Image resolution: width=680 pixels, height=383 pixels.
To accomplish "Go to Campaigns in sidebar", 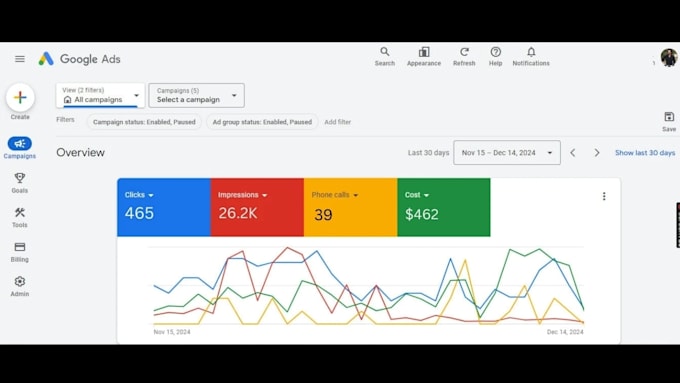I will (x=20, y=148).
